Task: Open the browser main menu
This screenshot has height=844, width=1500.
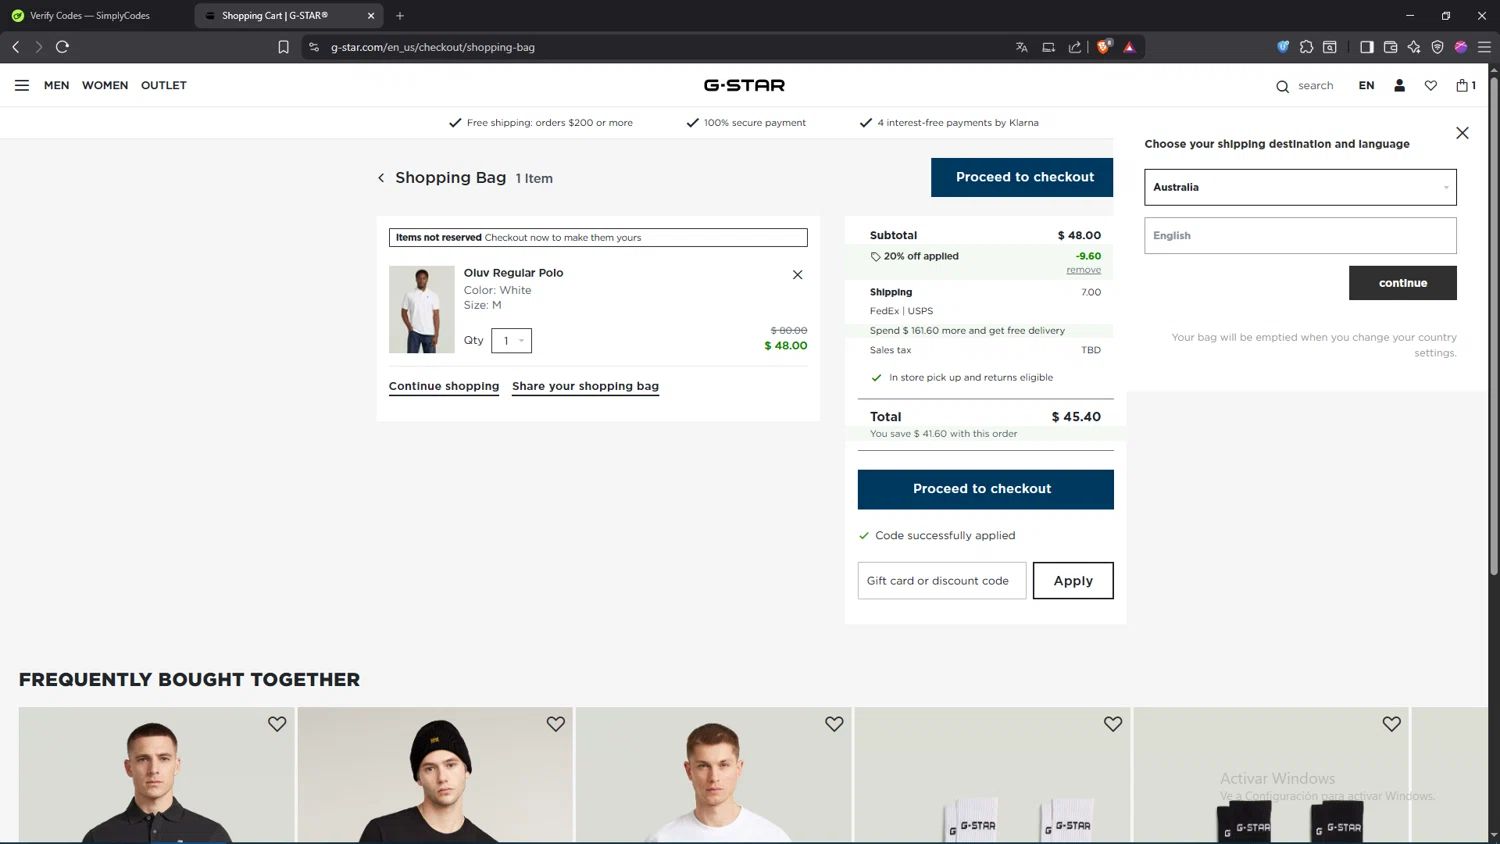Action: click(1484, 47)
